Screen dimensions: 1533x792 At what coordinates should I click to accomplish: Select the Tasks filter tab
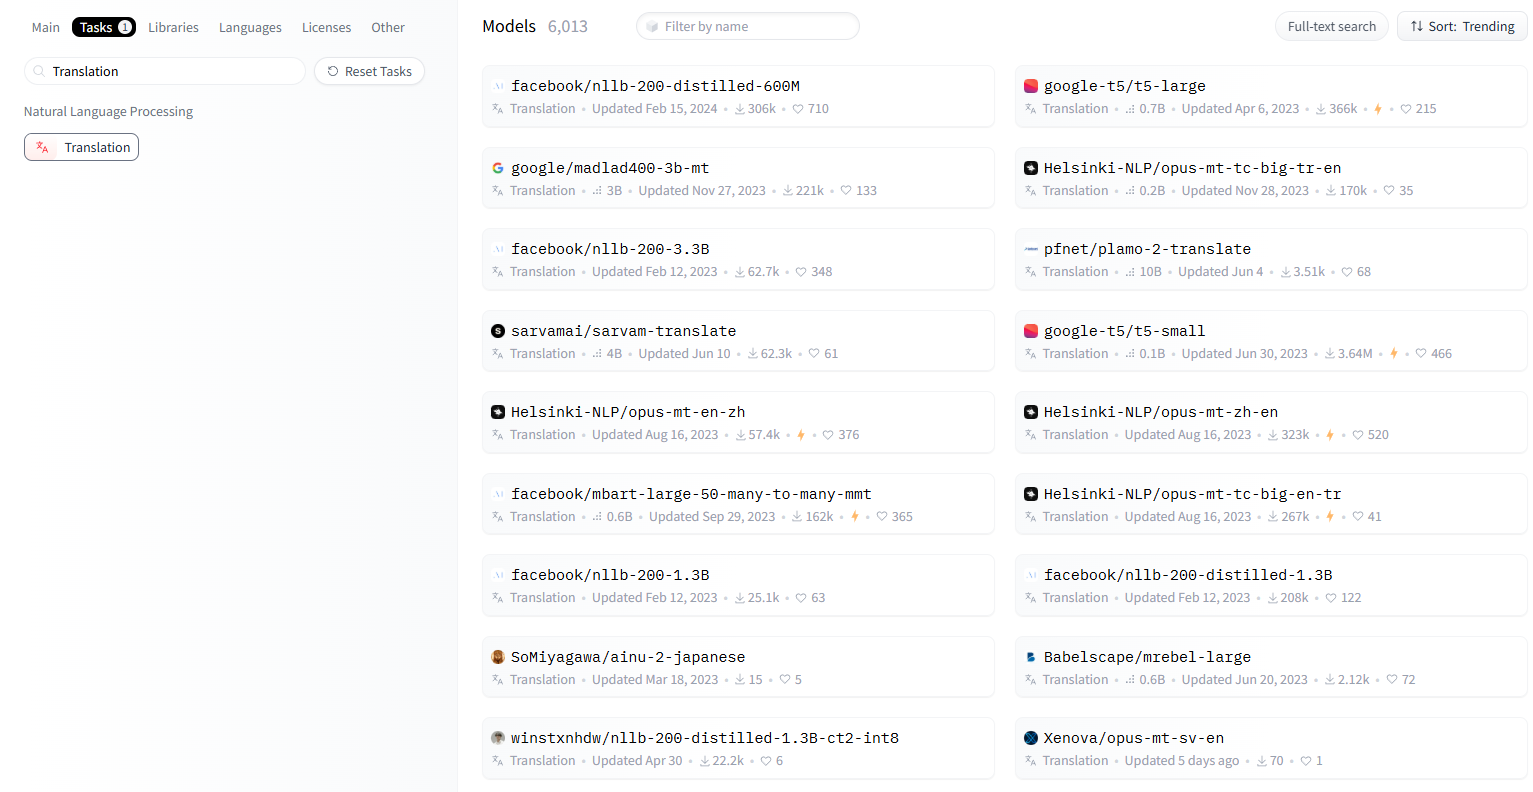pos(104,27)
